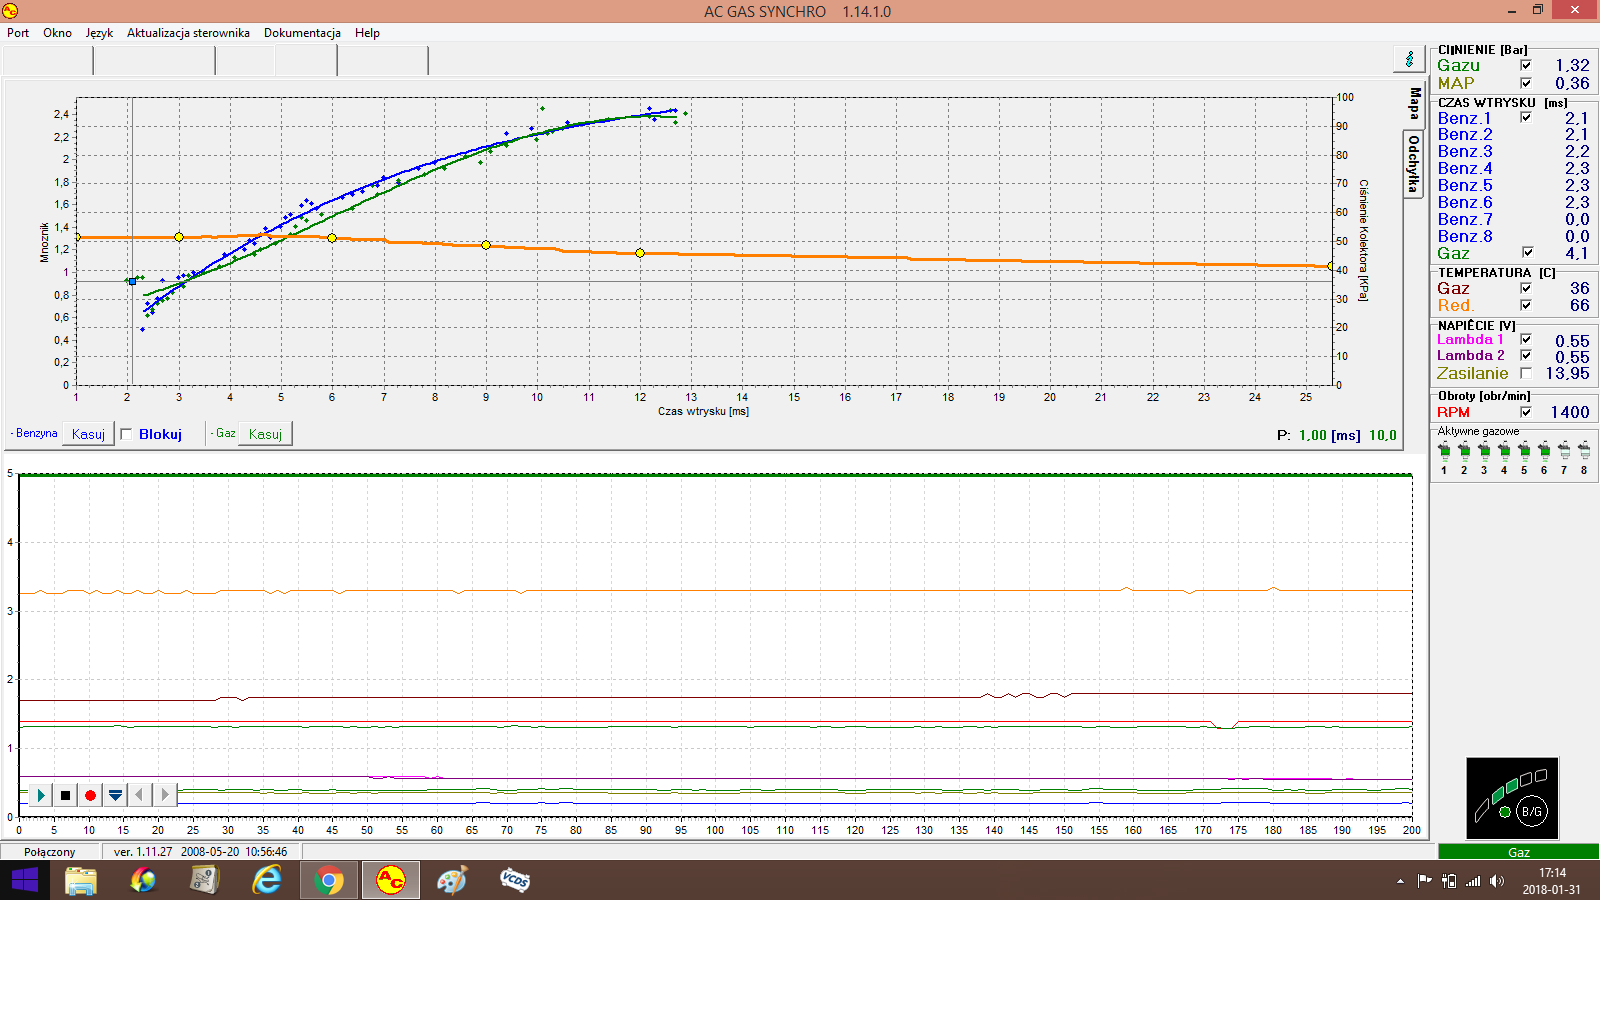
Task: Click the Benz.7 injection time label
Action: click(1465, 219)
